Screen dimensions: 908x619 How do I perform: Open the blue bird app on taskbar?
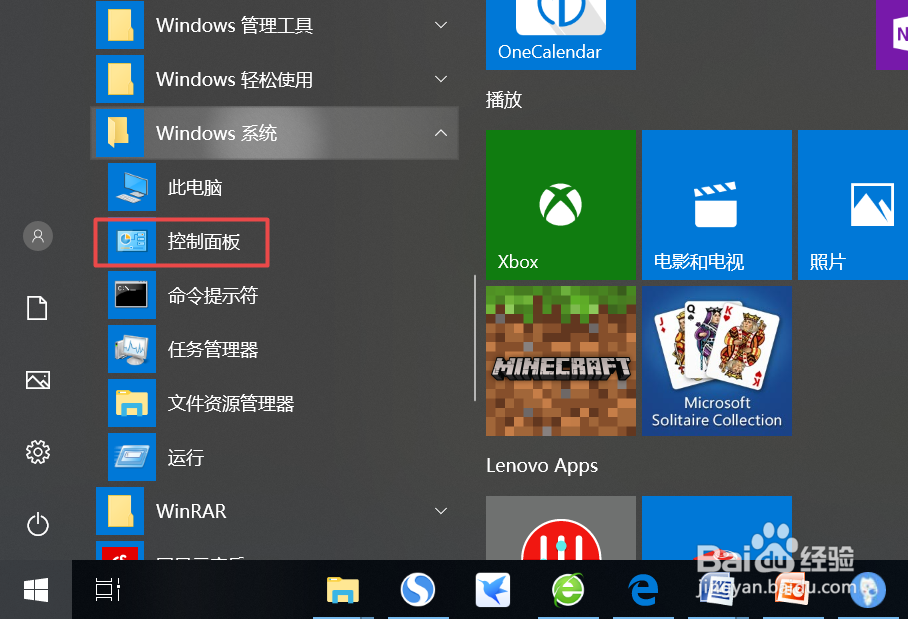pos(493,590)
